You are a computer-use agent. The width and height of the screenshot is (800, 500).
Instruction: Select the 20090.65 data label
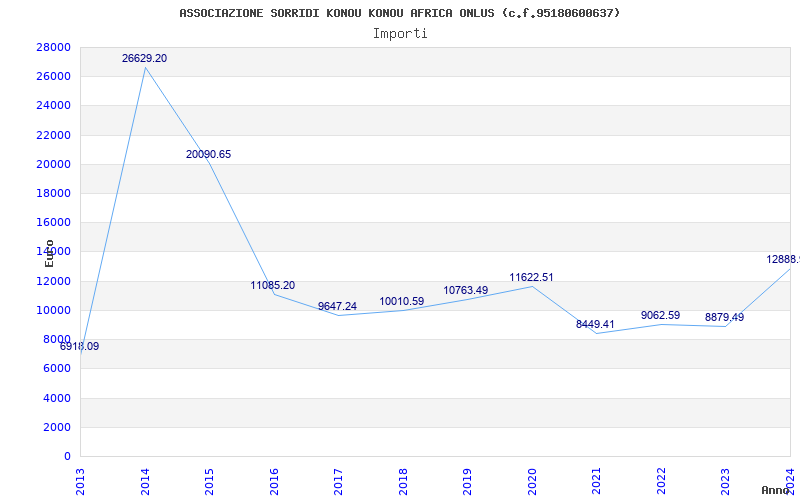[208, 154]
